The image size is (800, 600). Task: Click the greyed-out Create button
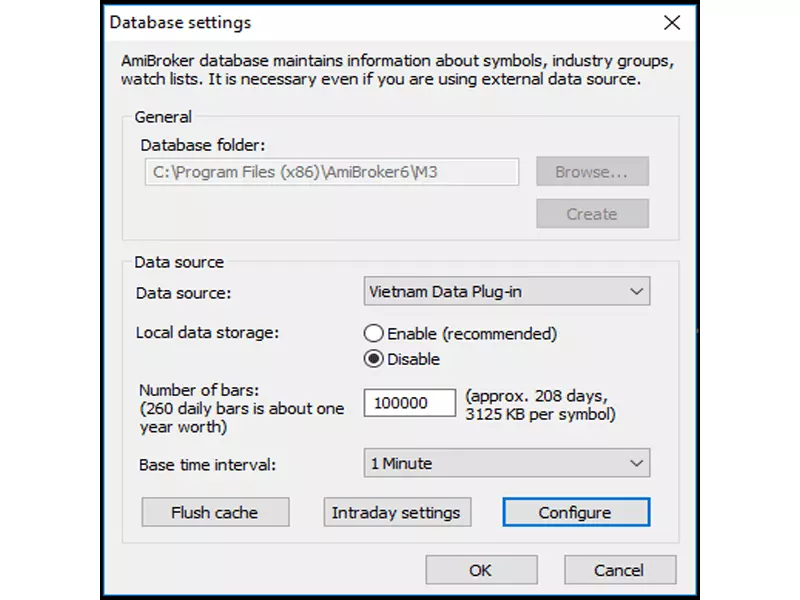click(592, 214)
